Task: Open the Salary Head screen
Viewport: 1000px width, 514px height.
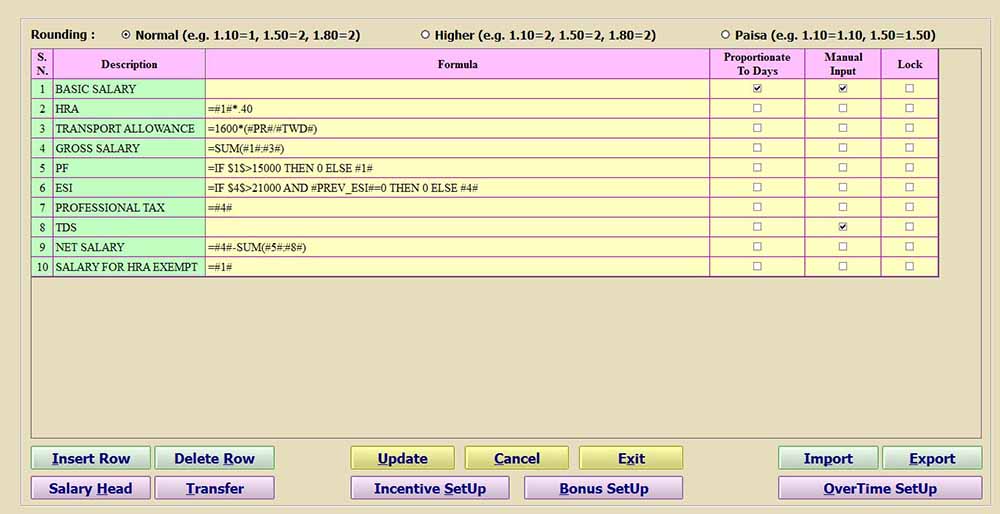Action: point(91,489)
